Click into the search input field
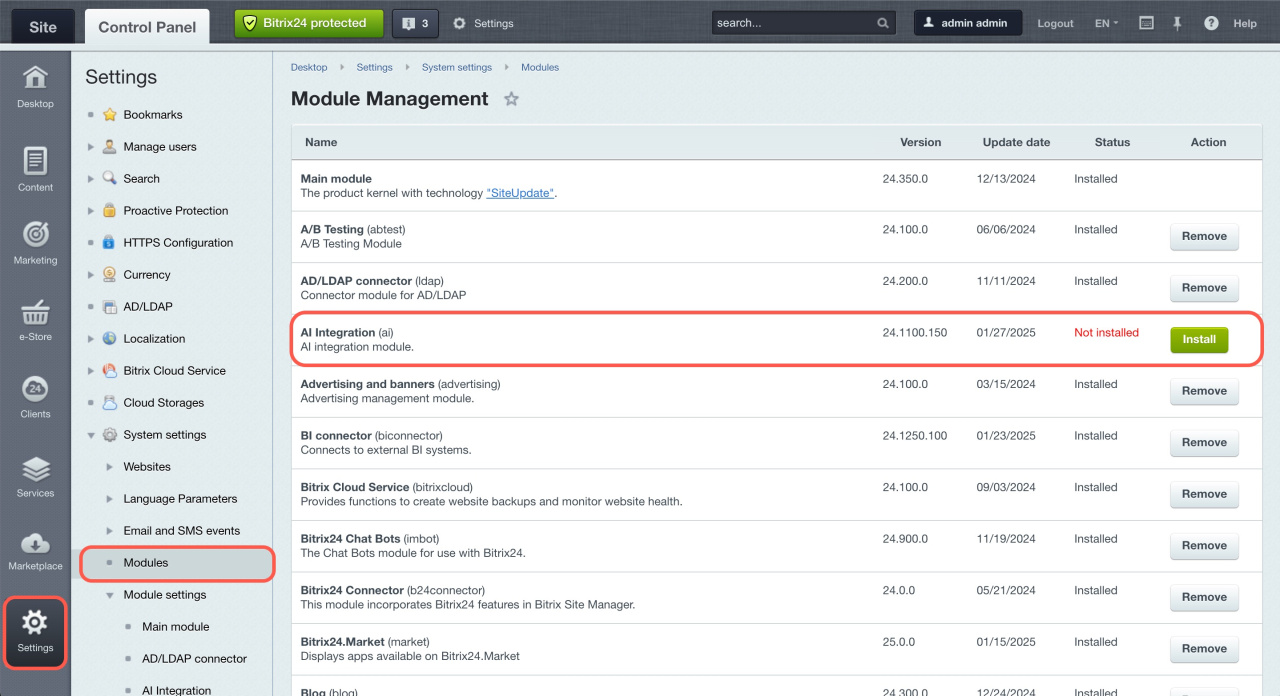The width and height of the screenshot is (1280, 696). click(x=790, y=23)
